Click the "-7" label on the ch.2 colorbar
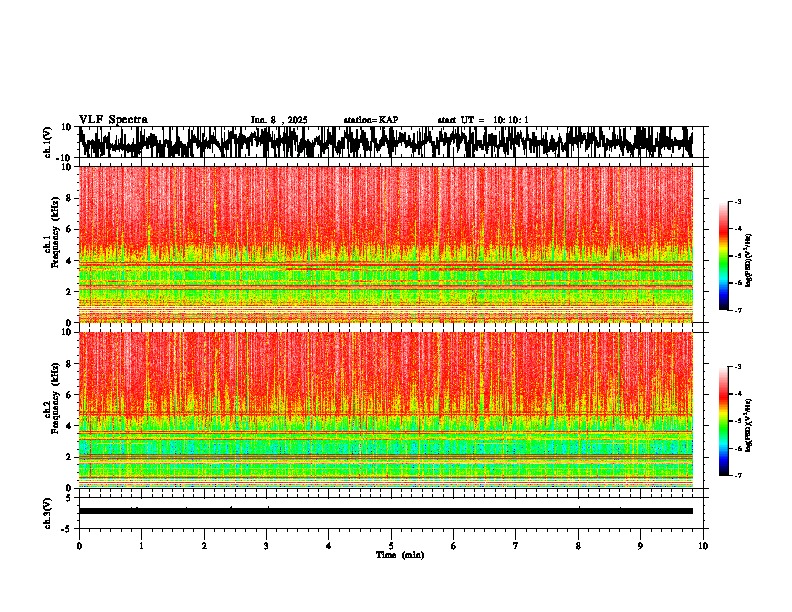This screenshot has width=792, height=612. (737, 475)
